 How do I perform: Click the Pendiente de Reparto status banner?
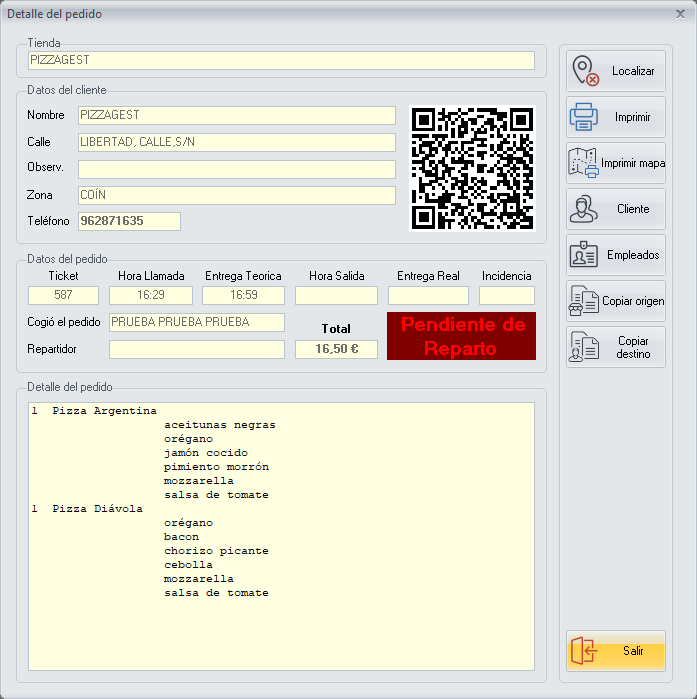pyautogui.click(x=461, y=336)
